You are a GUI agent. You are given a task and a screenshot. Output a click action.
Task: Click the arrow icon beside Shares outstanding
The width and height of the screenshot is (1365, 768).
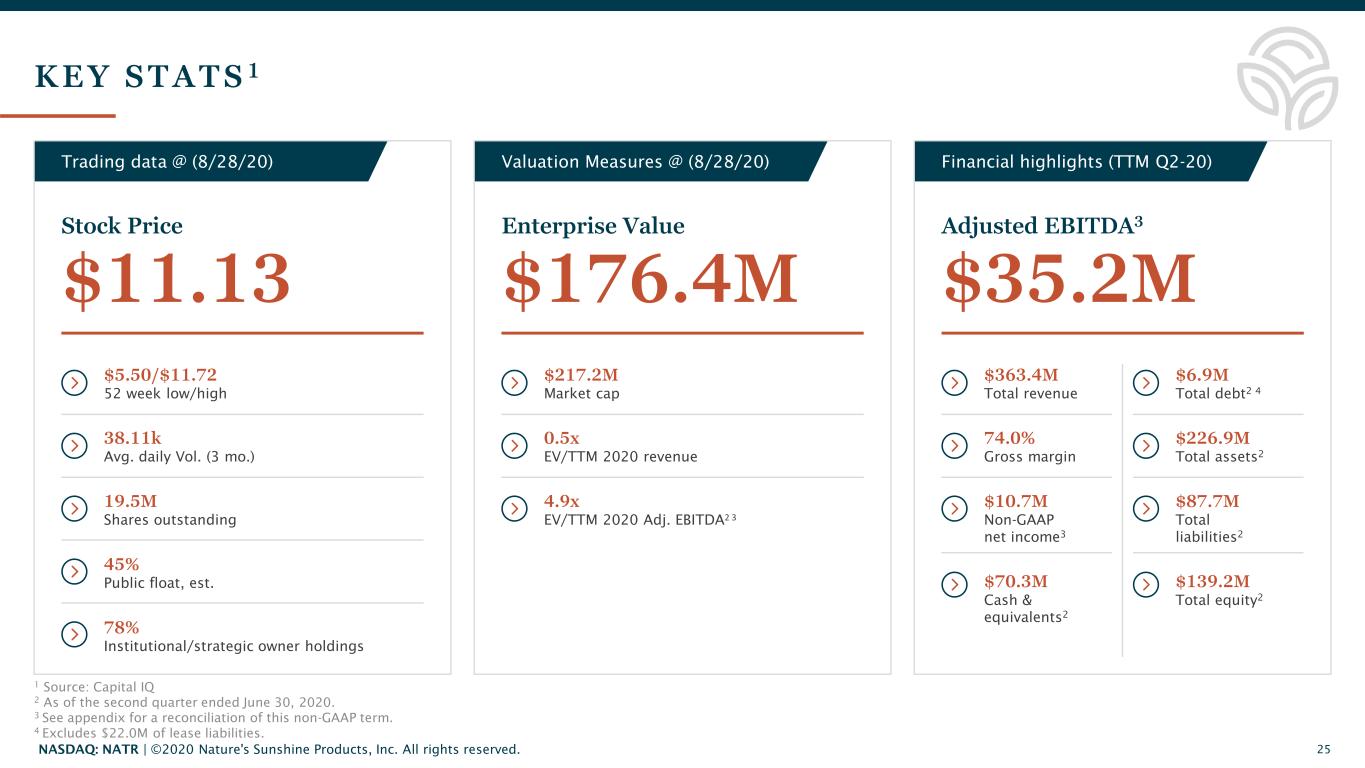(74, 509)
